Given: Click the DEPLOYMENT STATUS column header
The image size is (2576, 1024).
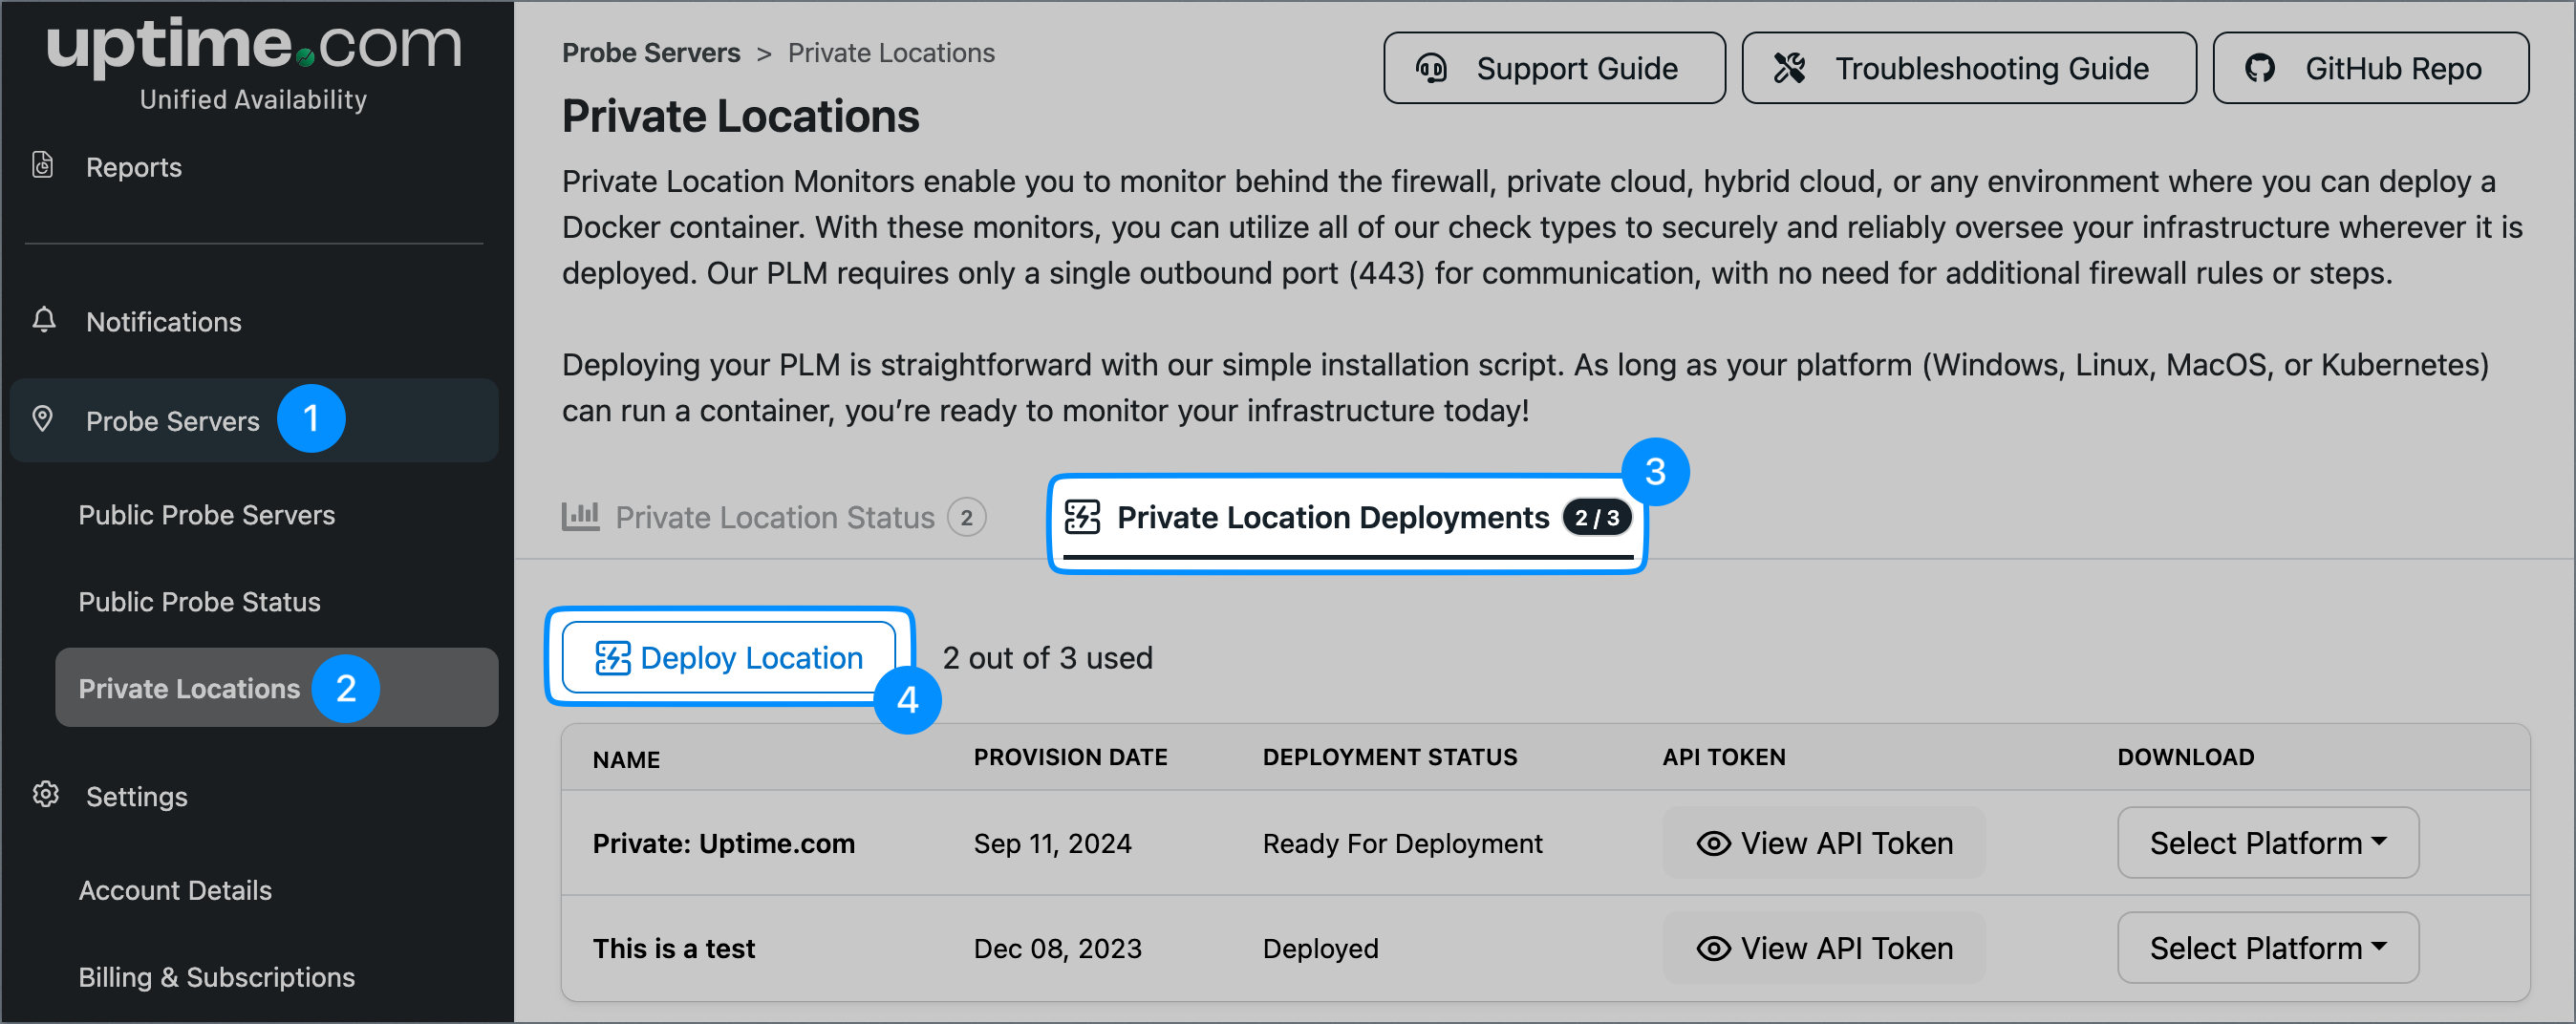Looking at the screenshot, I should (1390, 757).
